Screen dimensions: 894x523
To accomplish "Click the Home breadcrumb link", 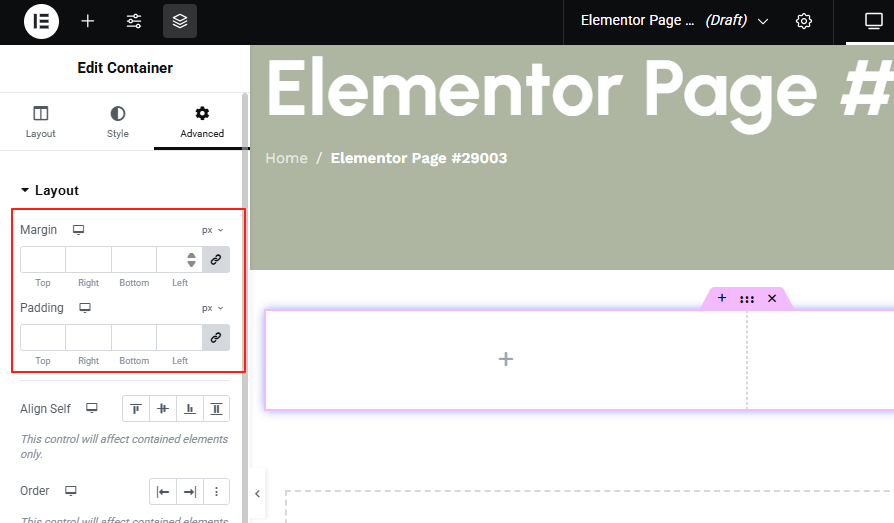I will coord(286,158).
